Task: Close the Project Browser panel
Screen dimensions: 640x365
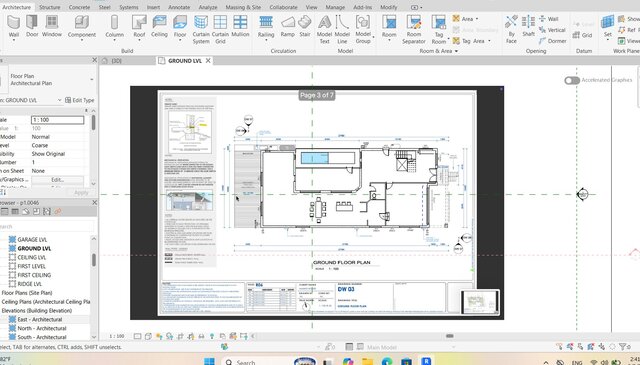Action: tap(94, 203)
